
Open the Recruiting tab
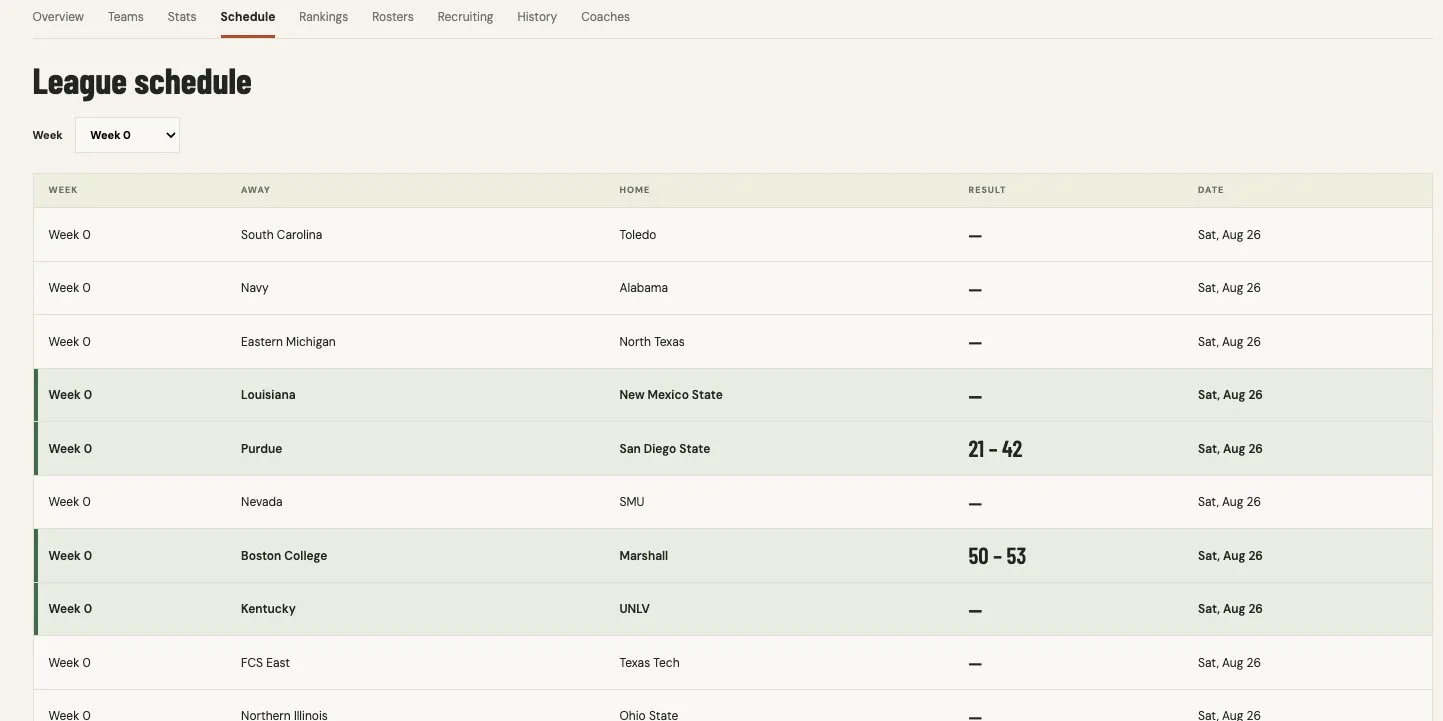[465, 17]
